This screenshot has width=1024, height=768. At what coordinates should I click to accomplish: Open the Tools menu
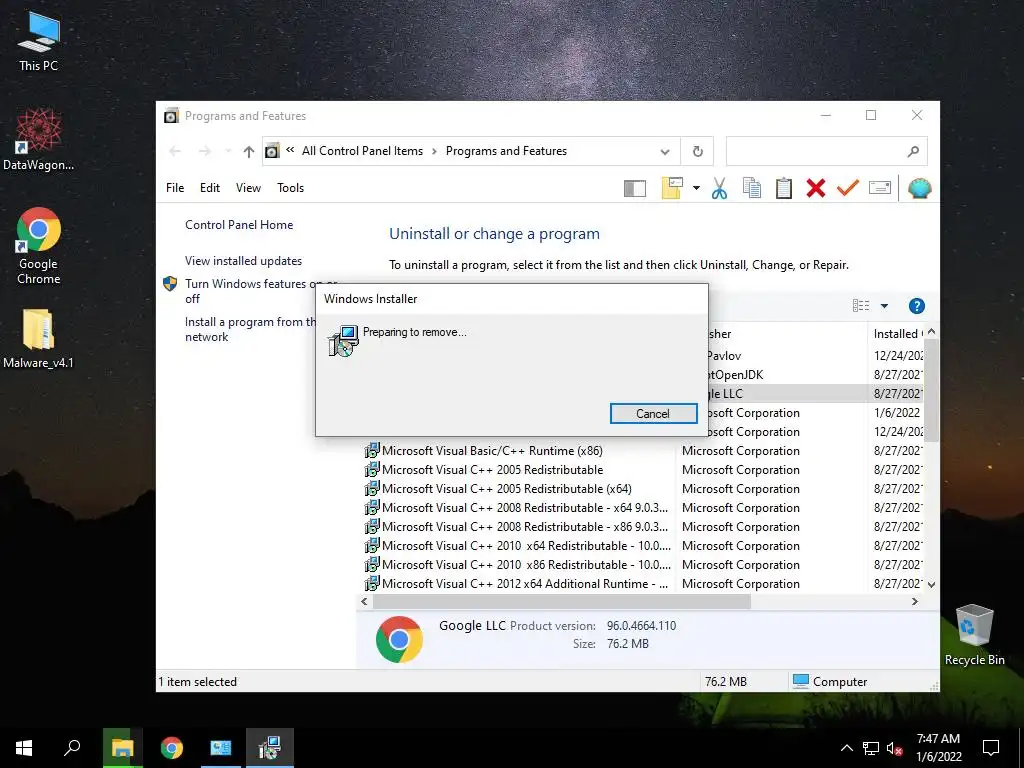291,188
